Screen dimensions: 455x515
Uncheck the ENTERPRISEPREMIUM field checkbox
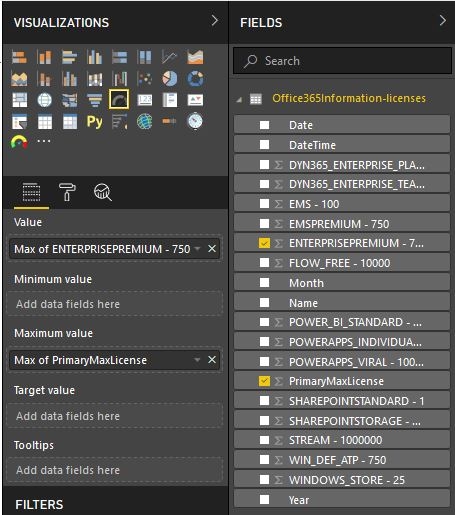coord(264,243)
